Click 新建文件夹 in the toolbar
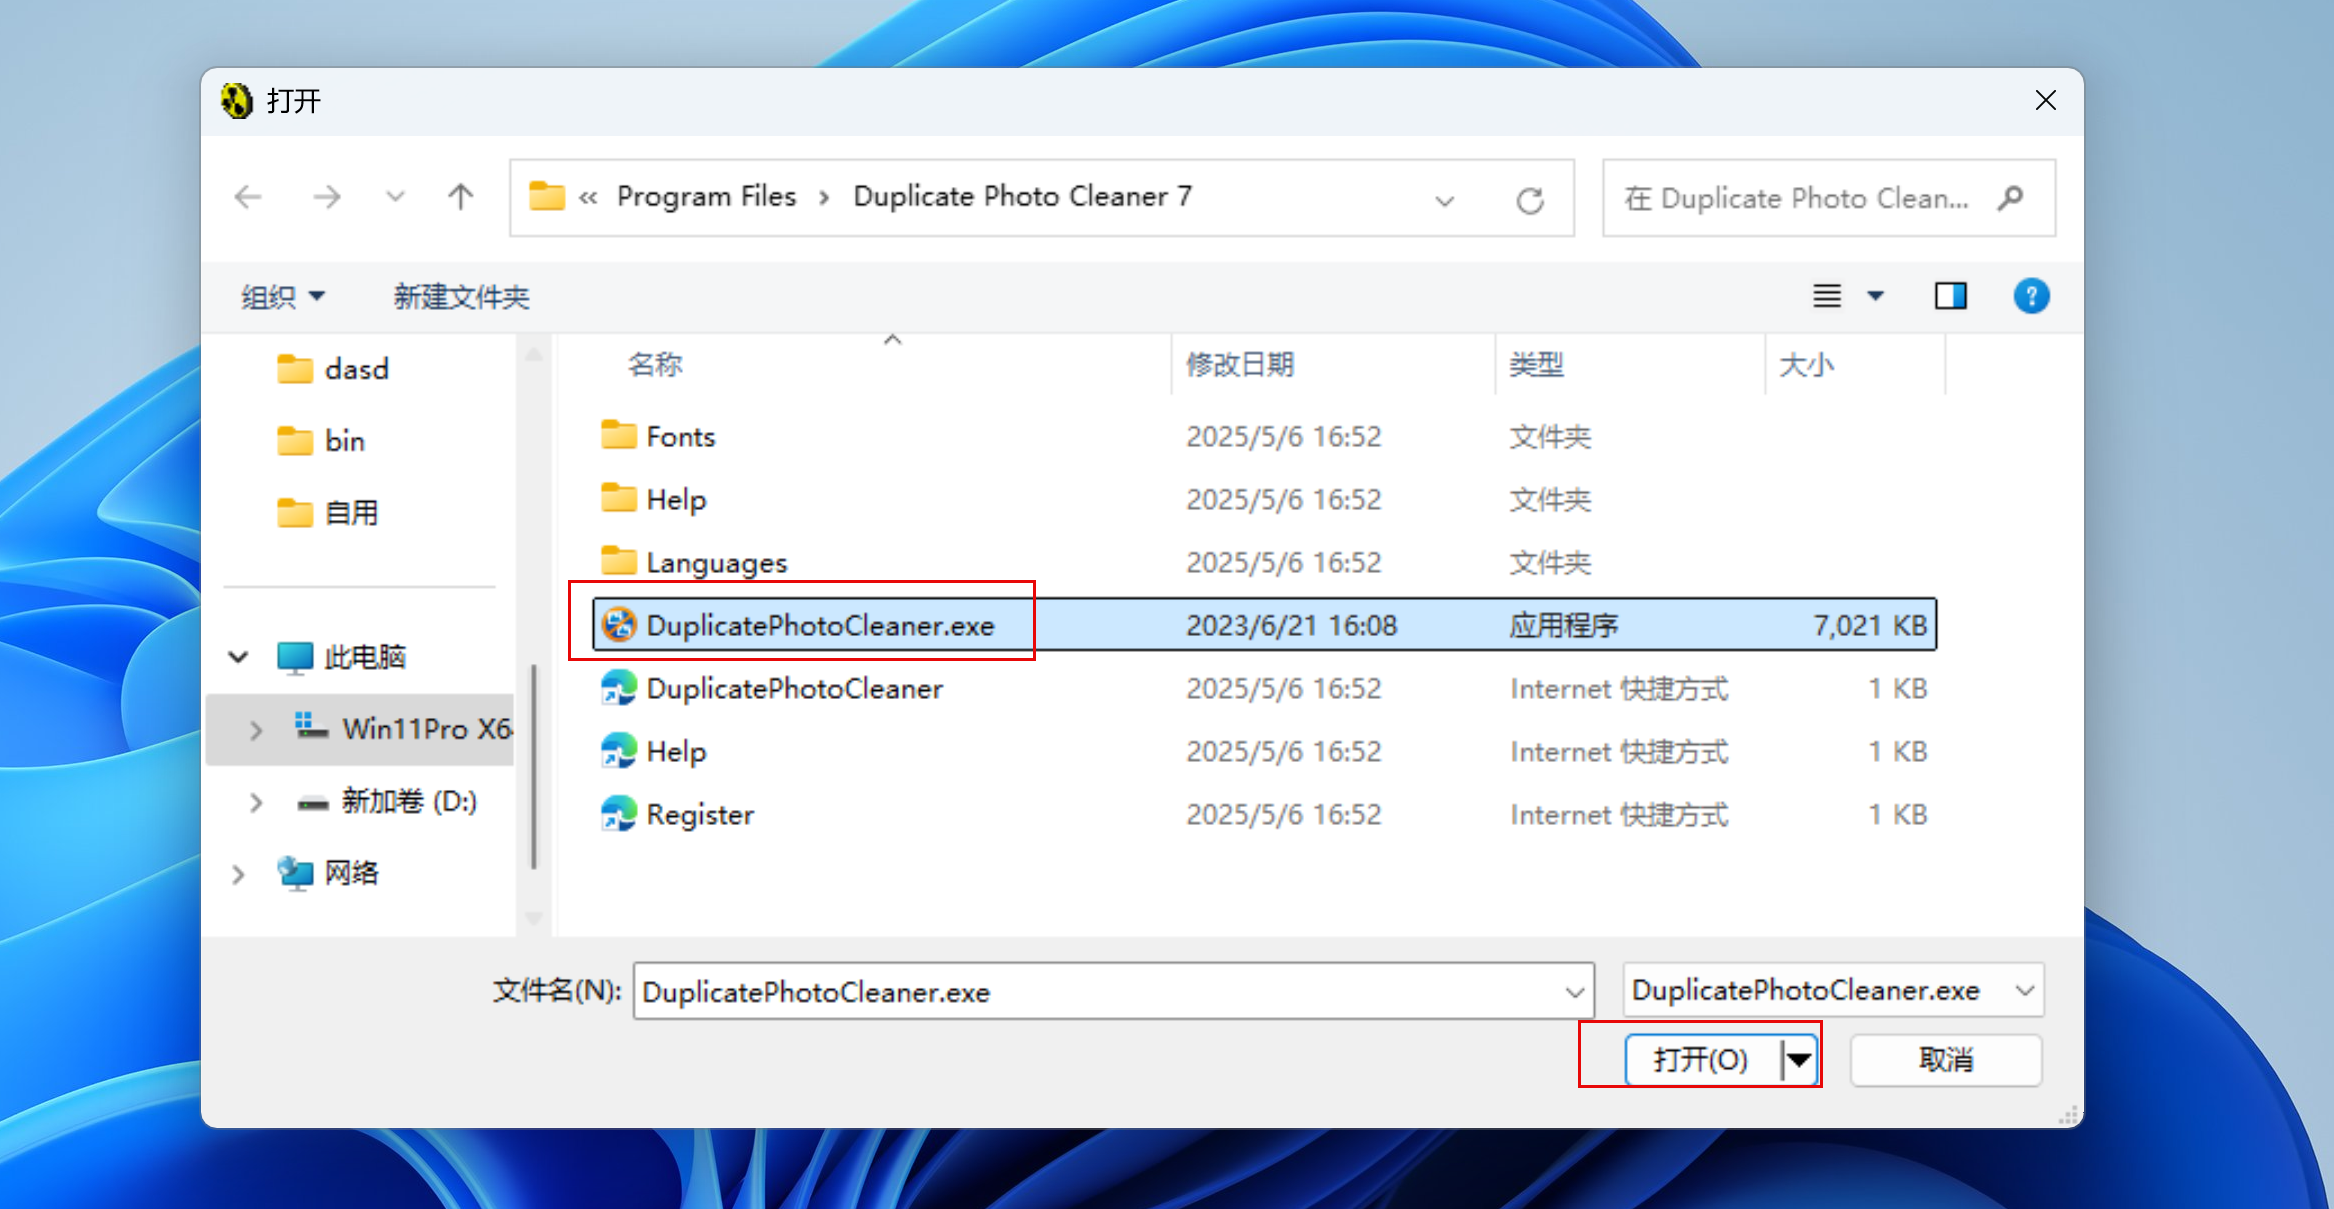 pyautogui.click(x=461, y=297)
